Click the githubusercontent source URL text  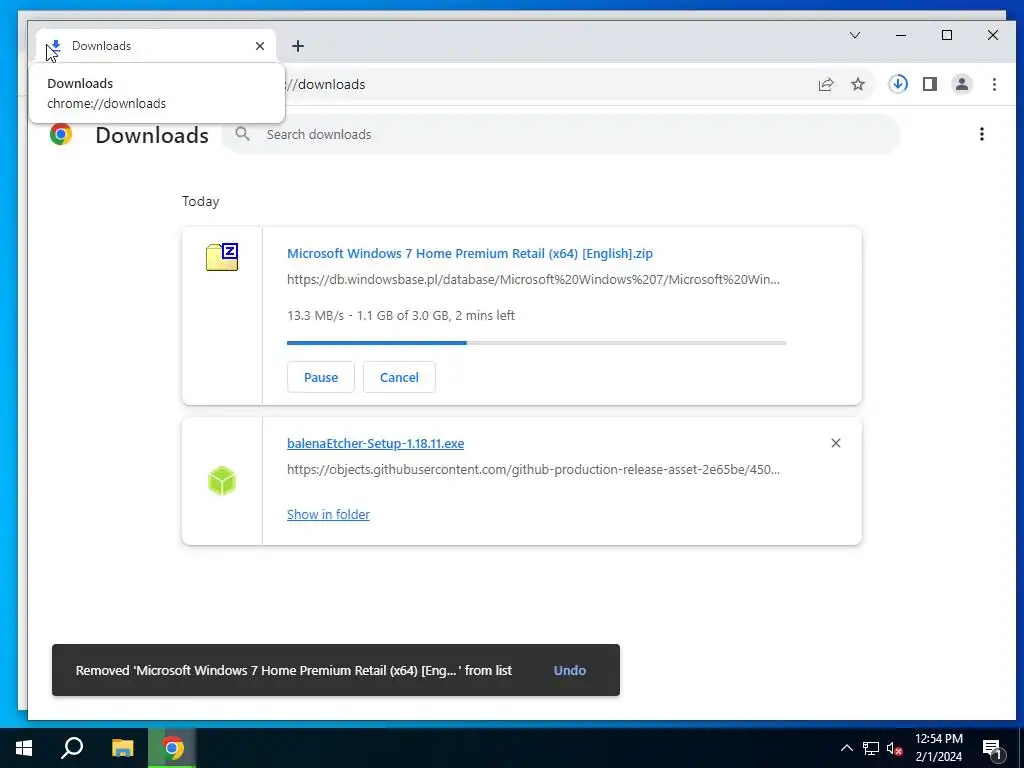533,470
